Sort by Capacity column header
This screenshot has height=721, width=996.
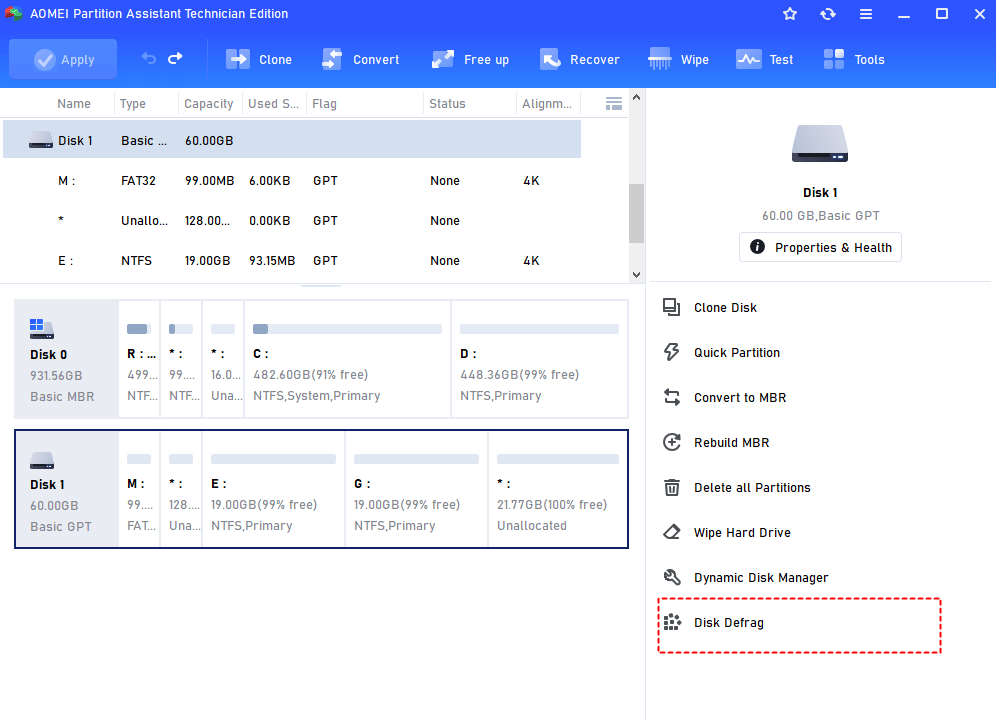(208, 104)
